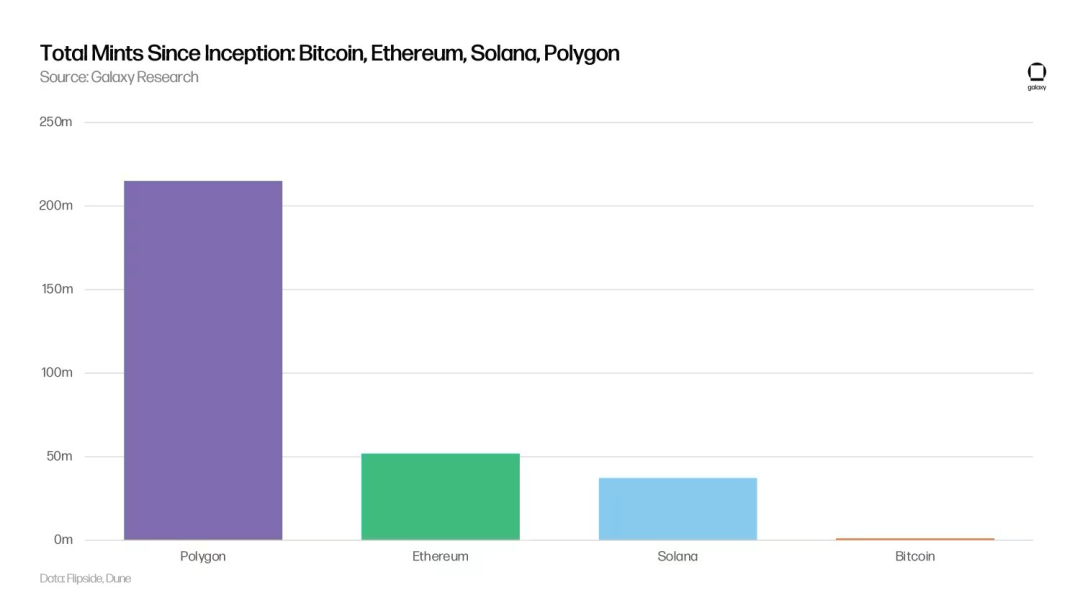Click the 0m y-axis label
This screenshot has width=1080, height=608.
click(x=63, y=540)
